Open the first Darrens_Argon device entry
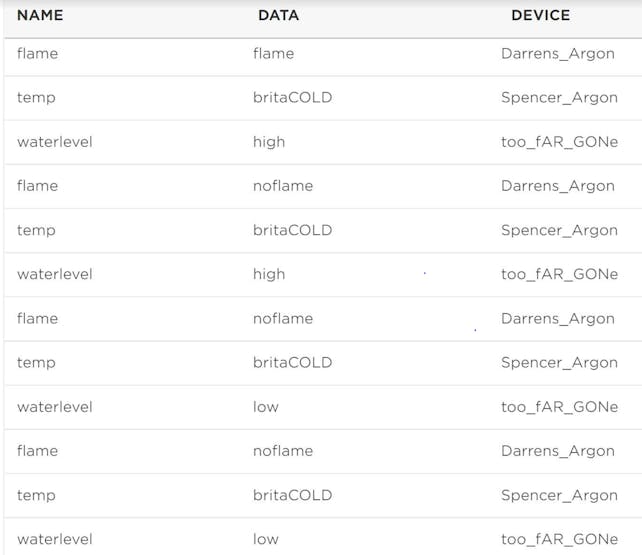The image size is (642, 555). click(558, 54)
